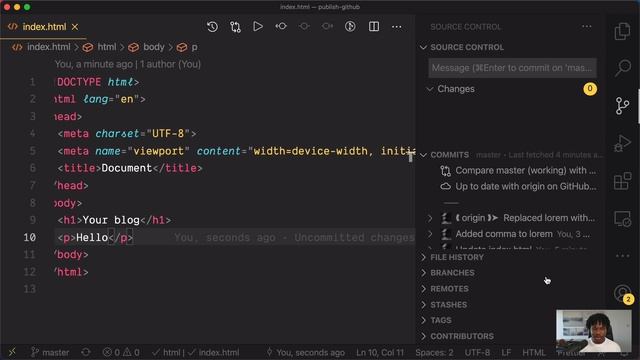The image size is (640, 360).
Task: Expand the 'Replaced lorem with...' commit
Action: 429,218
